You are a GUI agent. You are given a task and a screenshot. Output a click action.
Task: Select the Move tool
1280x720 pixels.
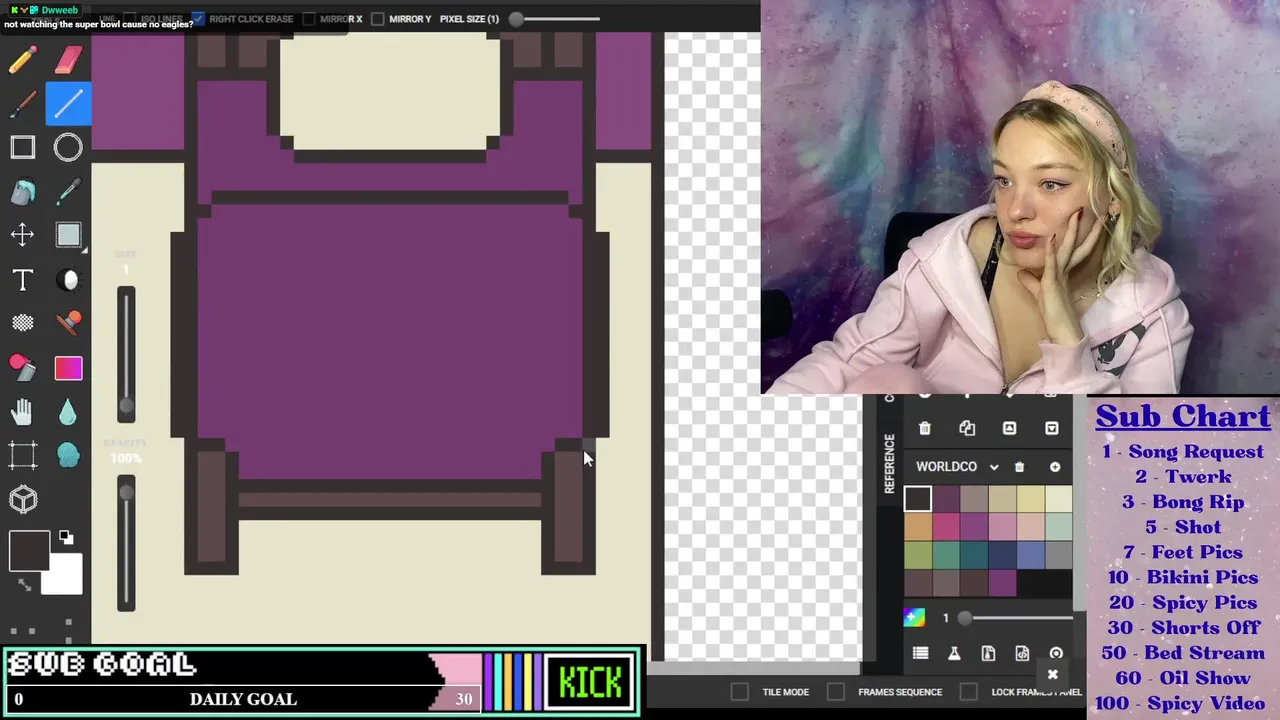tap(22, 235)
